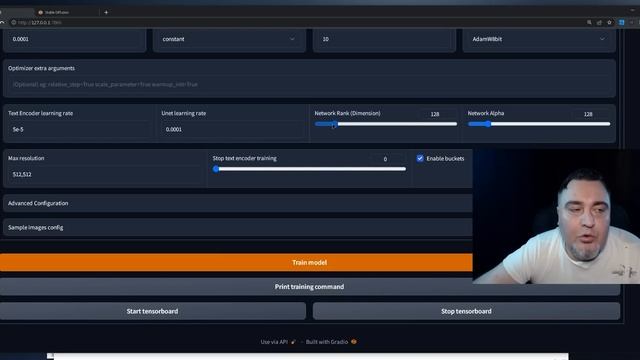Viewport: 640px width, 360px height.
Task: Bookmark this page with the star icon
Action: 609,22
